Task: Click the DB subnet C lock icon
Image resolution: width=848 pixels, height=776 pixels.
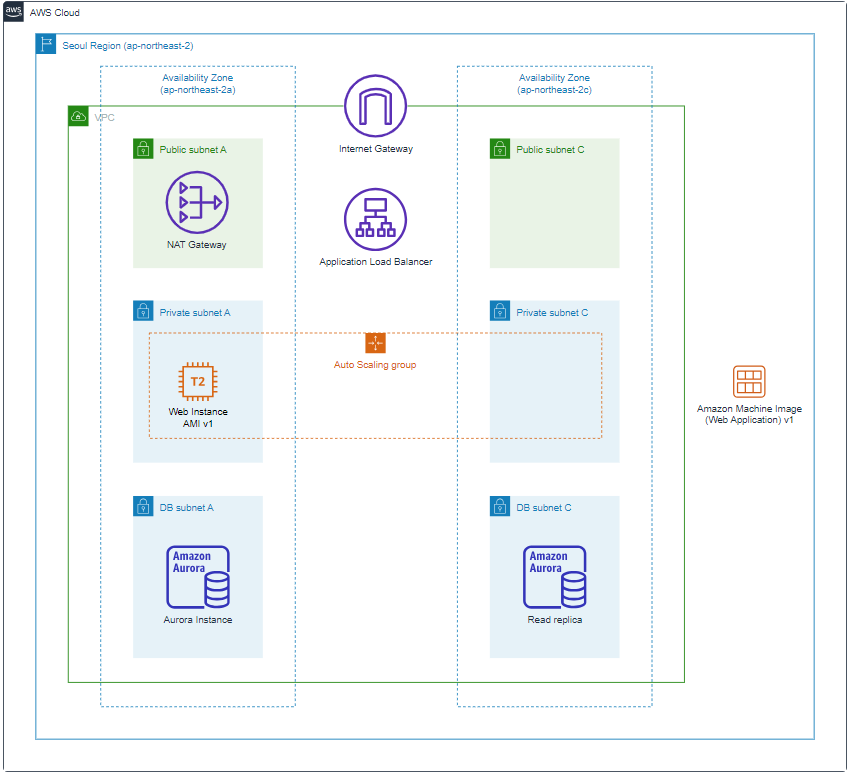Action: (500, 506)
